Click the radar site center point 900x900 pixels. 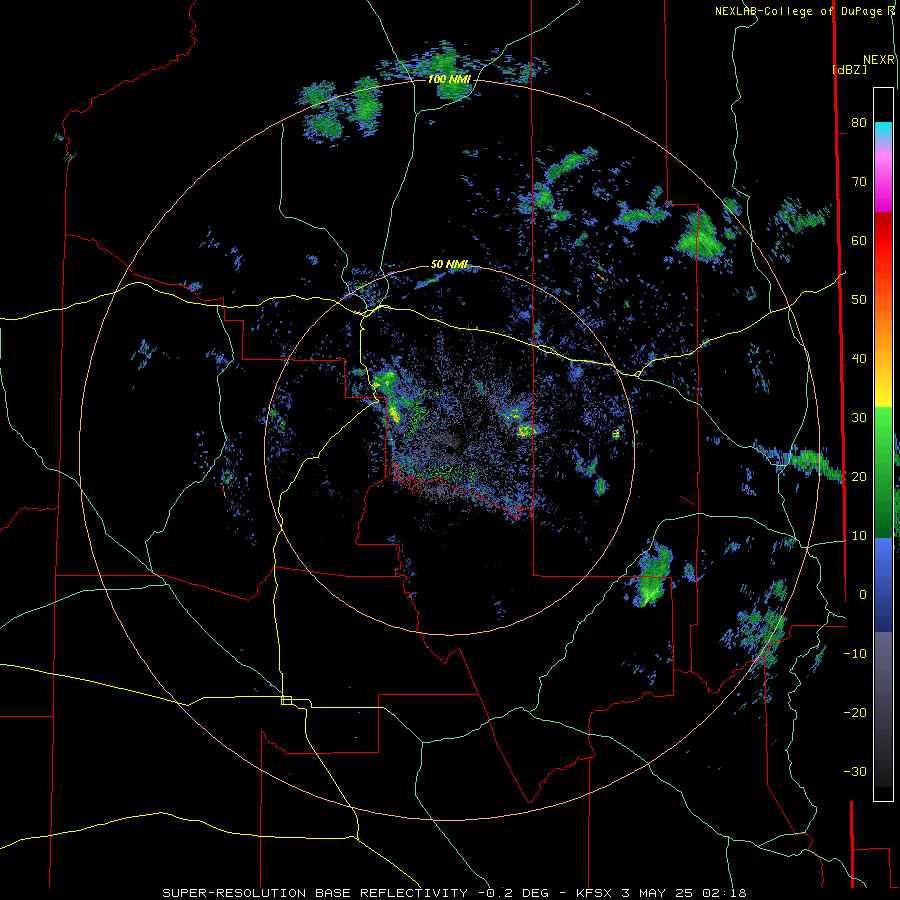point(449,449)
